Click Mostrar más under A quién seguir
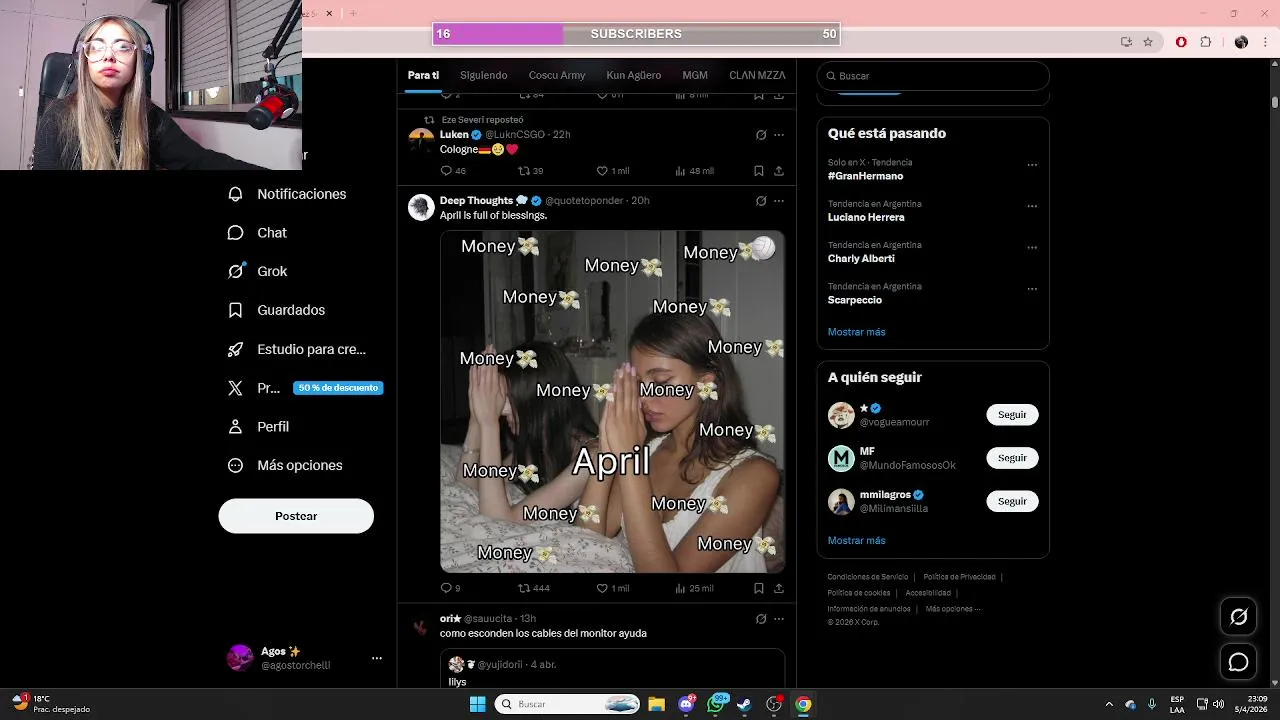The width and height of the screenshot is (1280, 720). click(x=856, y=540)
